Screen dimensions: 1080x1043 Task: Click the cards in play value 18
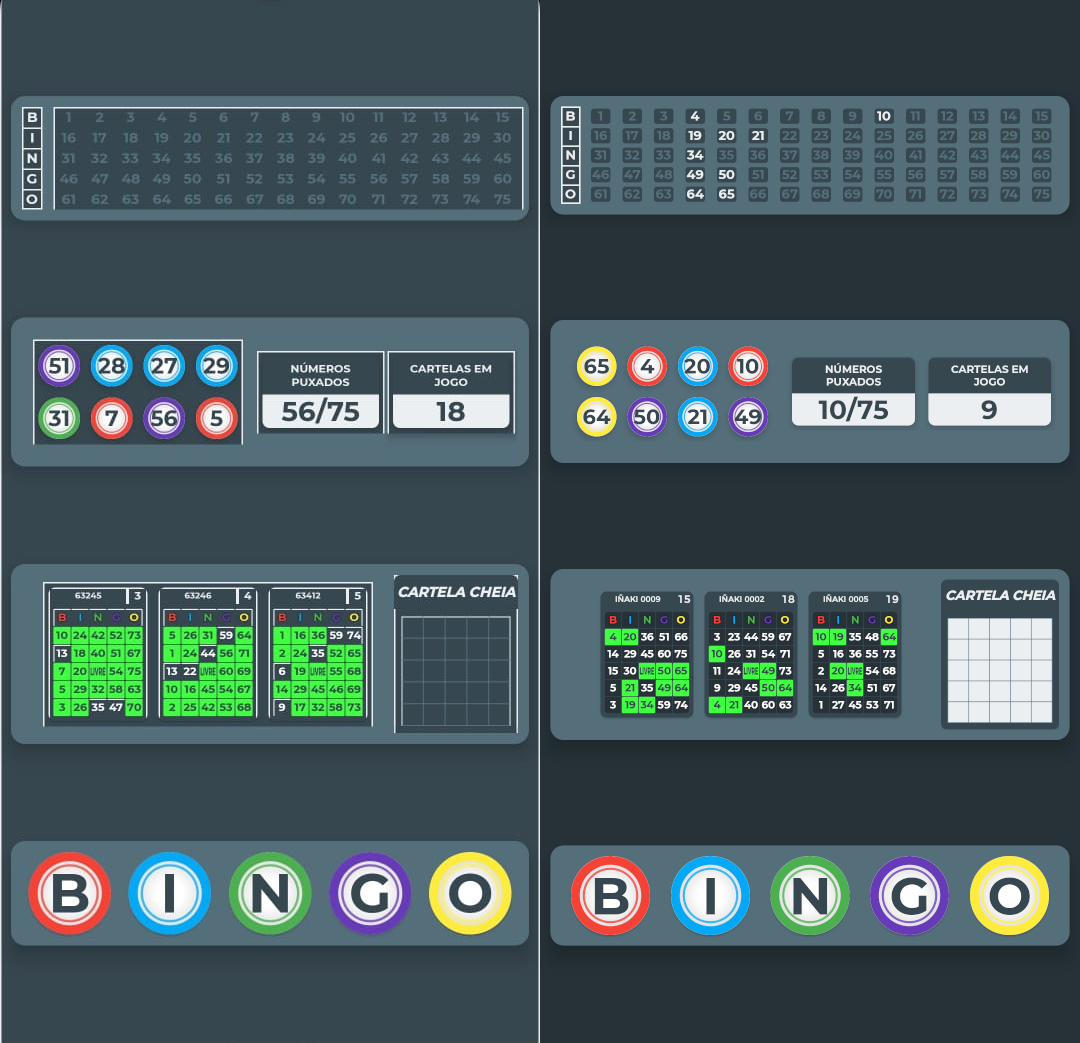451,411
